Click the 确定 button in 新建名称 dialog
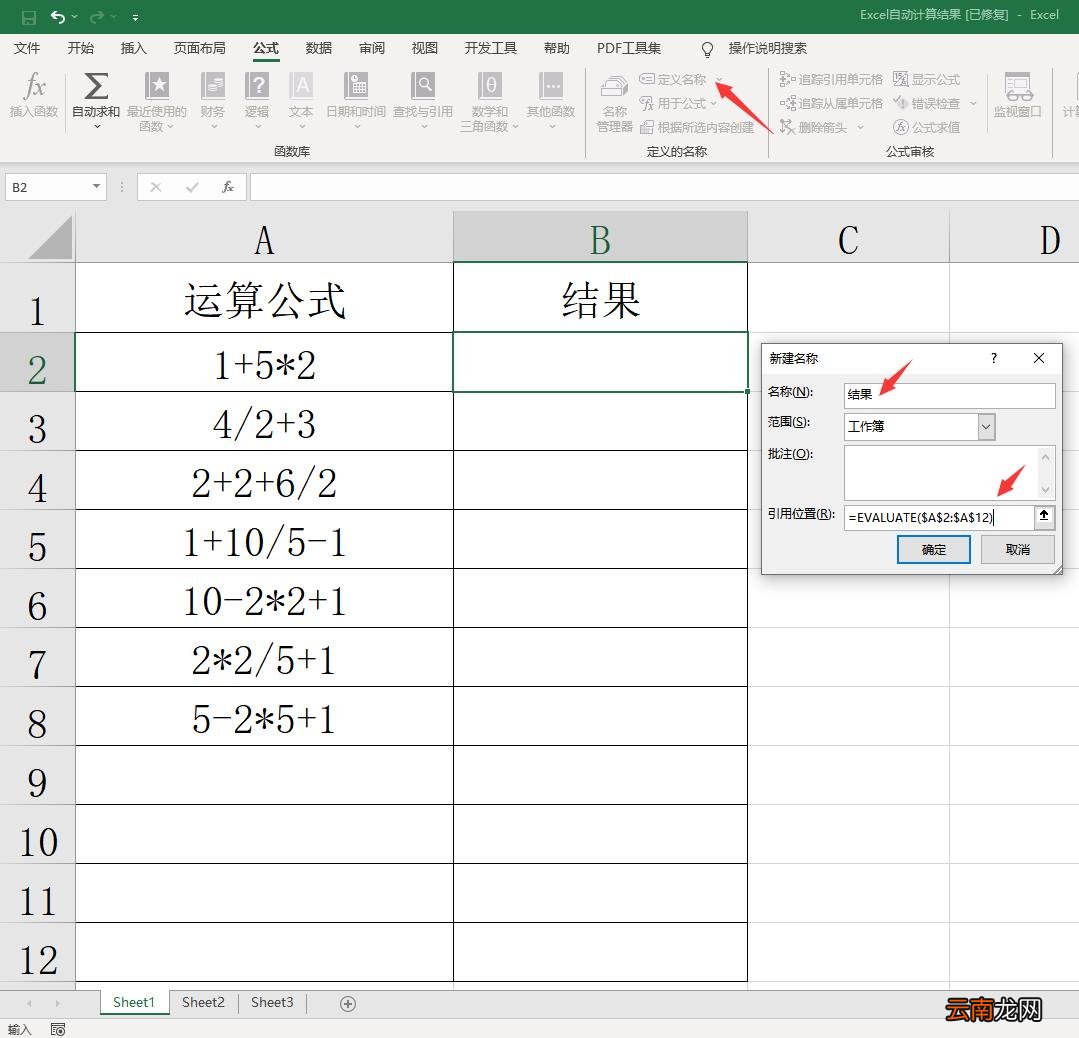Screen dimensions: 1079x1038 coord(934,549)
